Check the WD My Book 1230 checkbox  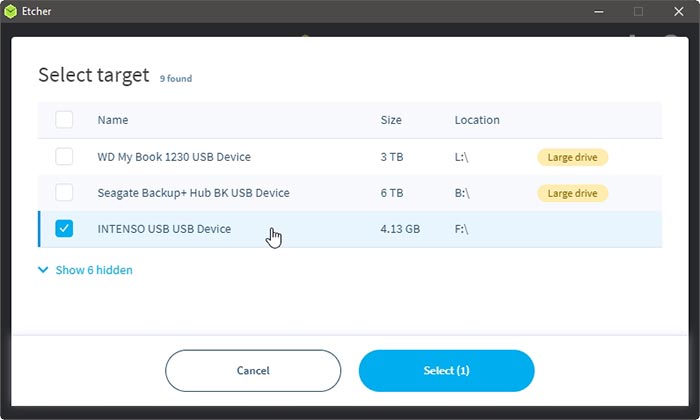pyautogui.click(x=64, y=157)
